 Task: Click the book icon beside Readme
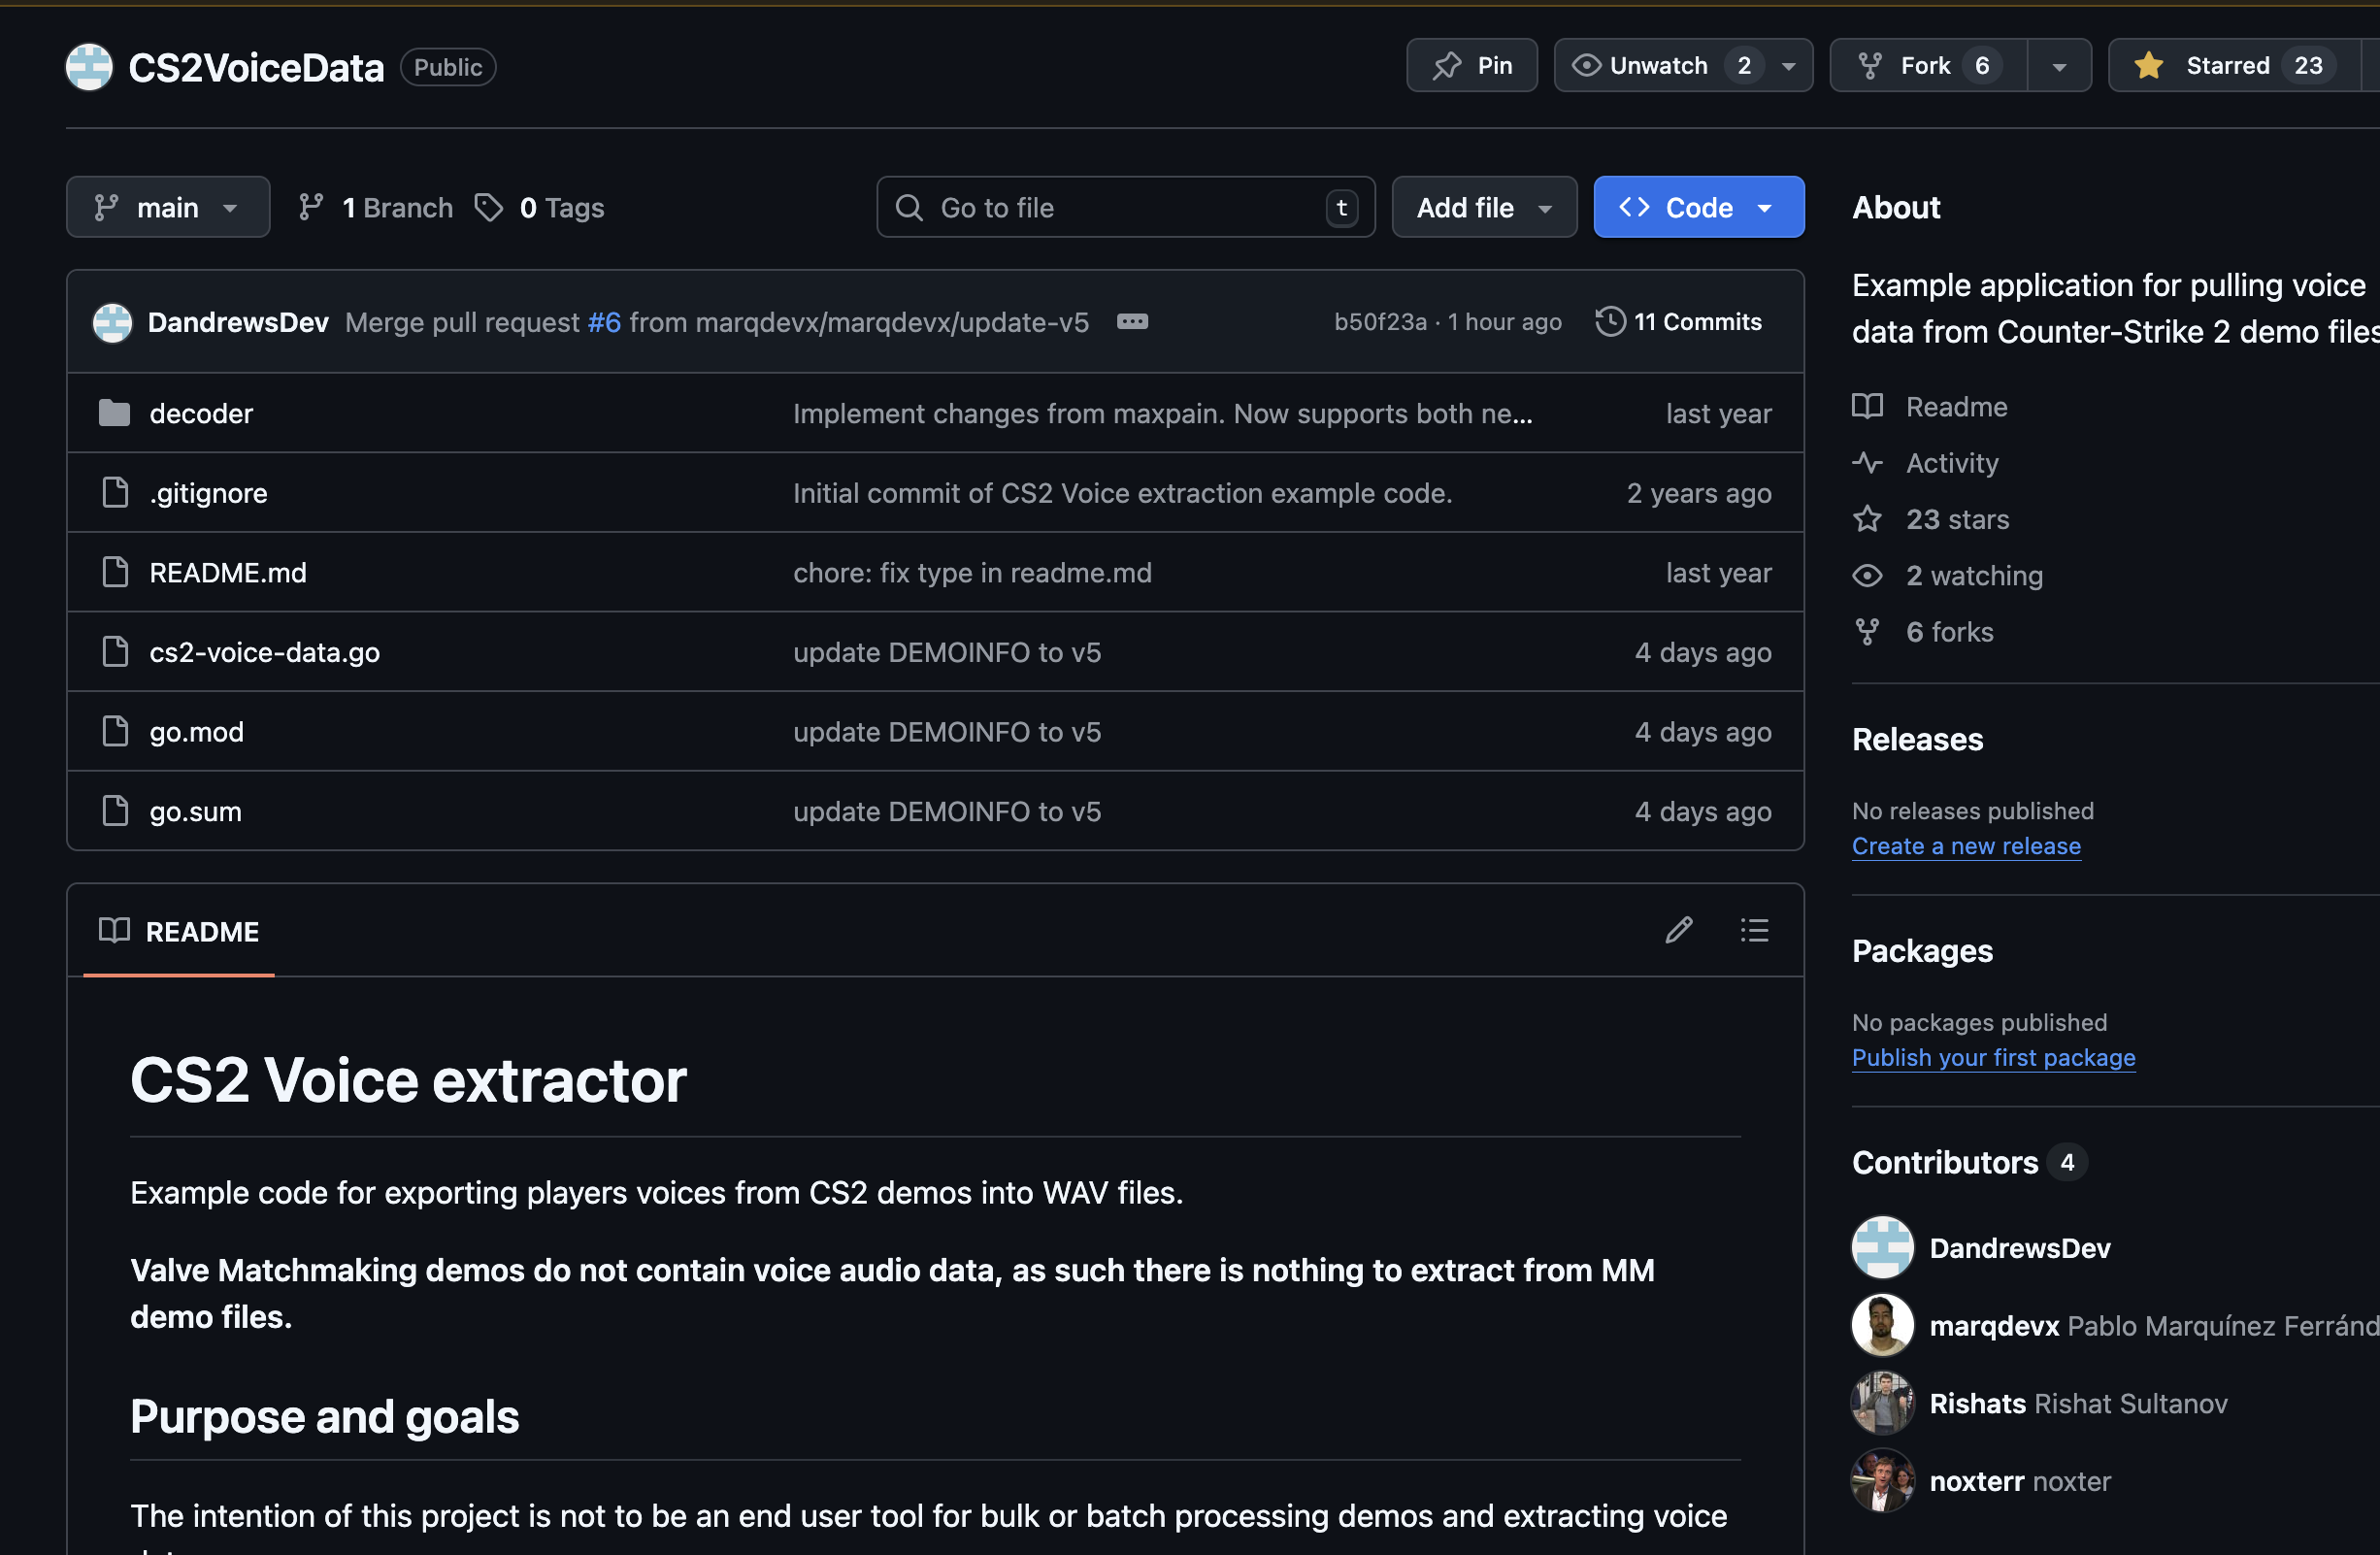pyautogui.click(x=1867, y=407)
